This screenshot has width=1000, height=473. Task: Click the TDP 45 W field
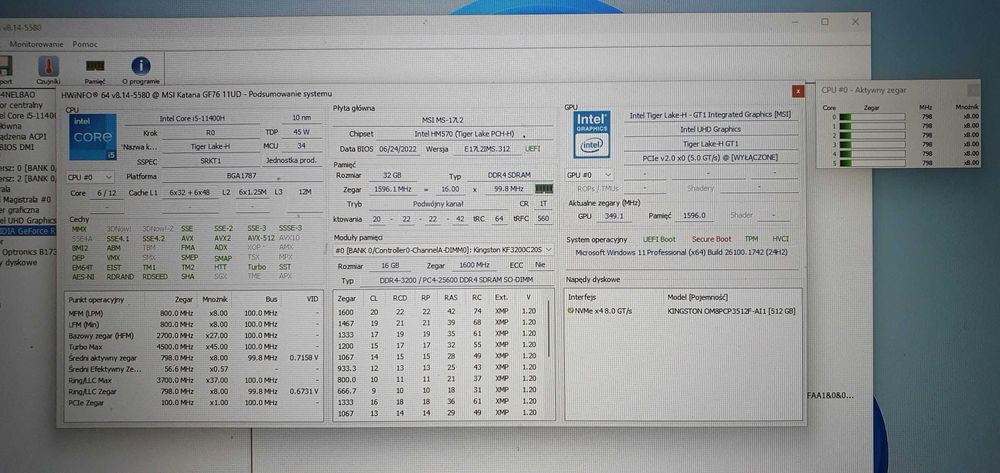click(x=301, y=133)
